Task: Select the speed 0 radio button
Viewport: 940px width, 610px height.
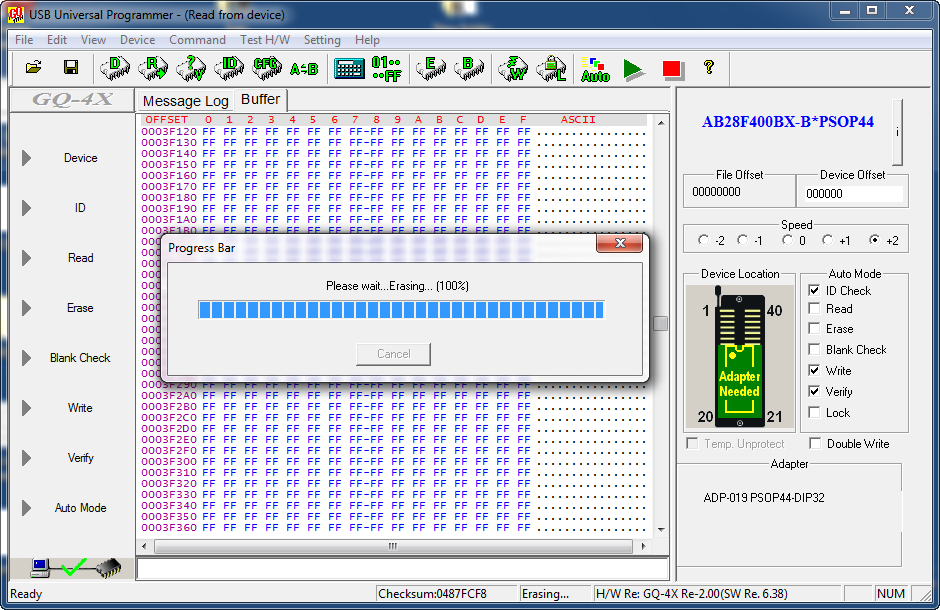Action: click(x=788, y=240)
